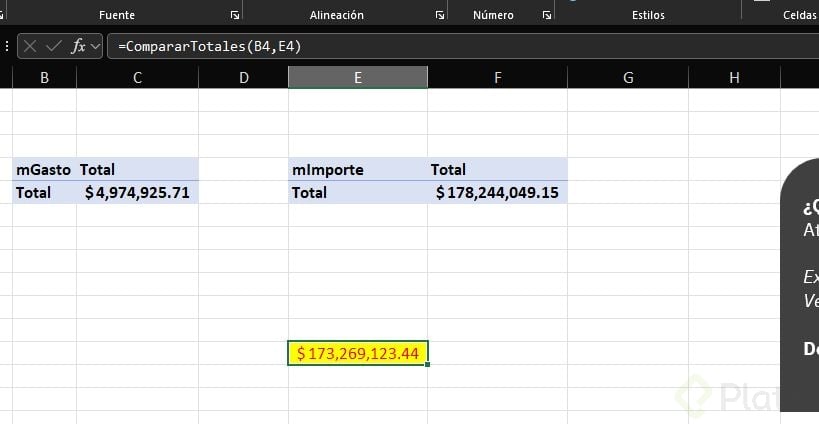Viewport: 819px width, 424px height.
Task: Open Número dialog launcher
Action: click(x=546, y=15)
